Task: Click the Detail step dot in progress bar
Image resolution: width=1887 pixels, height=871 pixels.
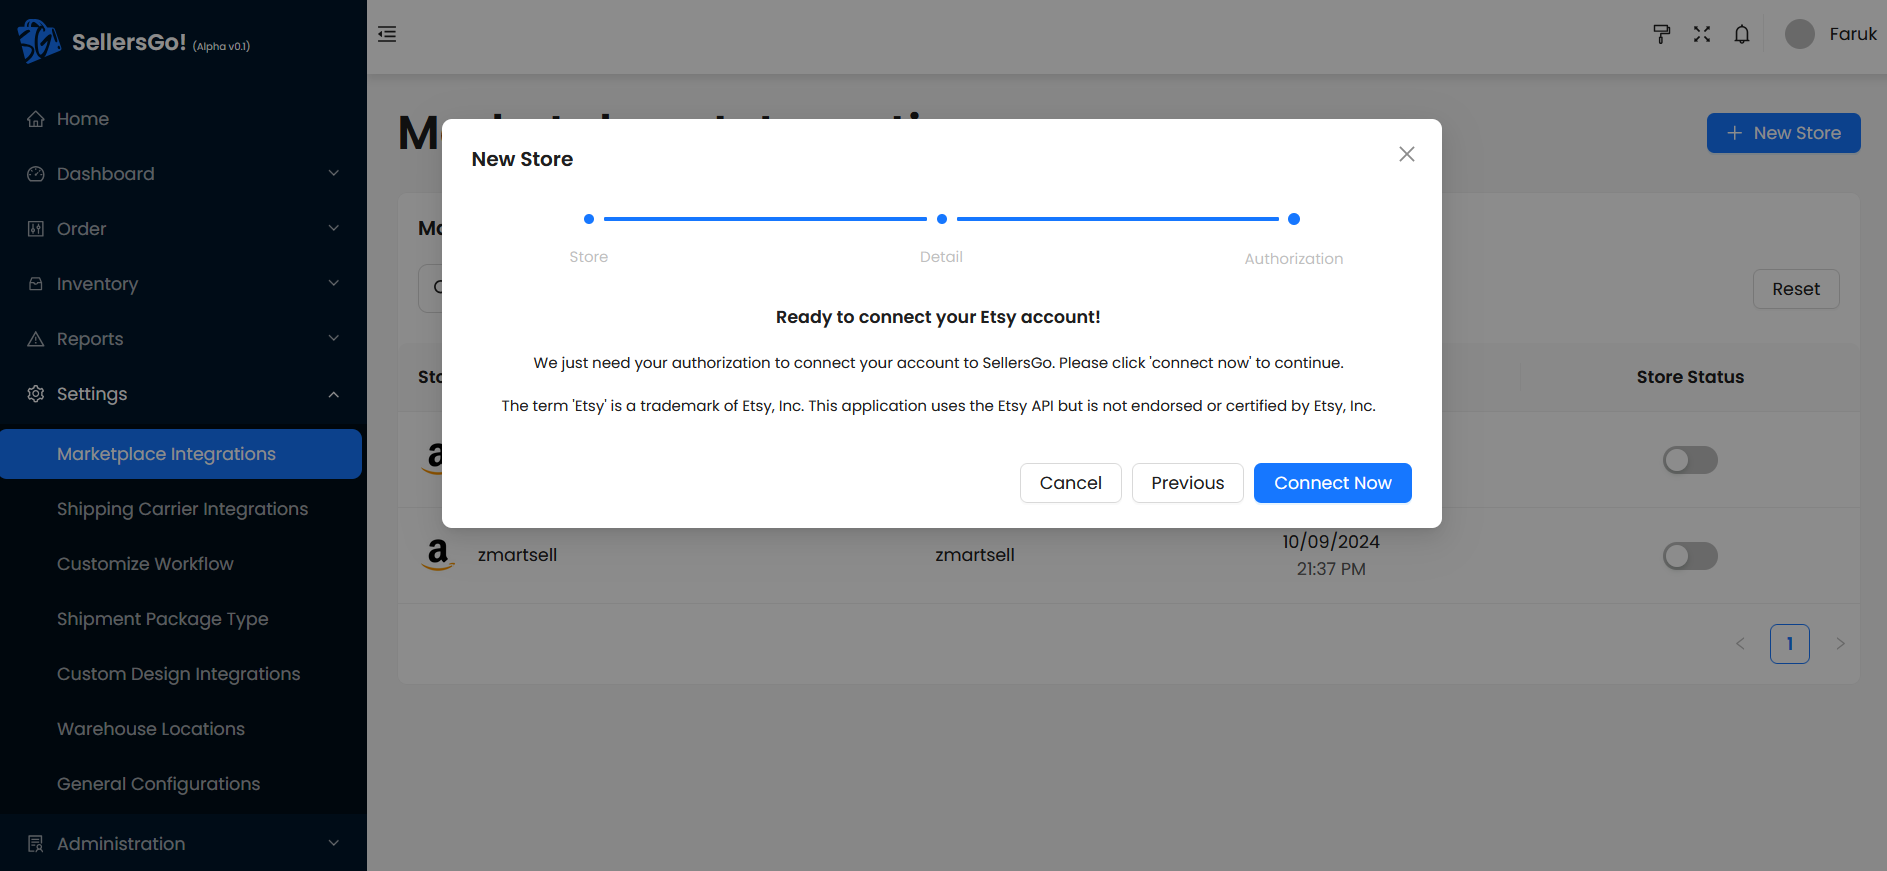Action: point(941,219)
